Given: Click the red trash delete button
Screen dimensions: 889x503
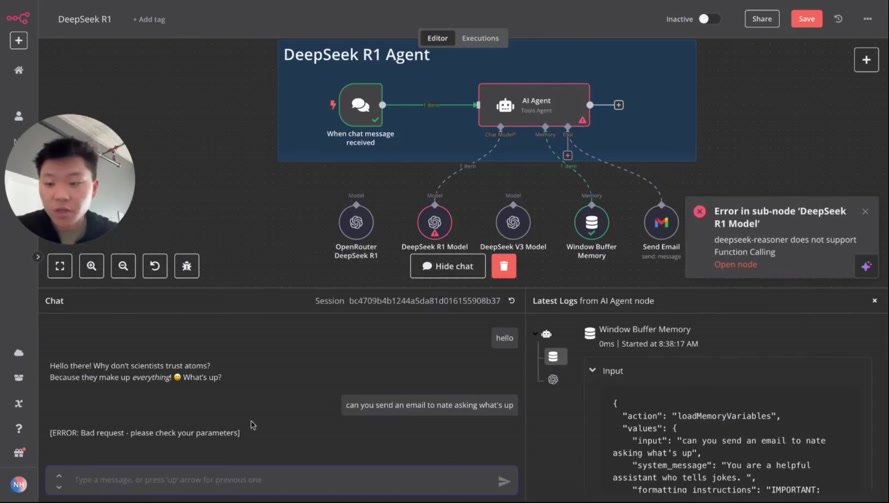Looking at the screenshot, I should (x=503, y=266).
